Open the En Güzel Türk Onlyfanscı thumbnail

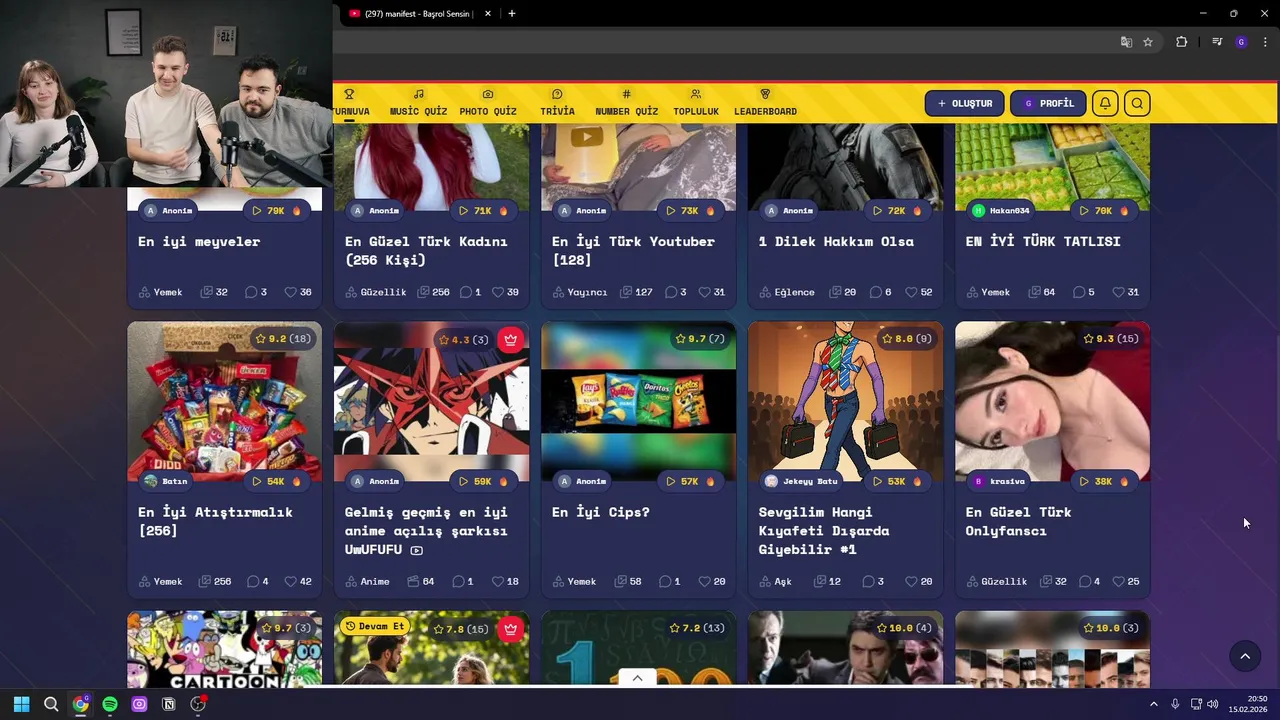pyautogui.click(x=1052, y=401)
